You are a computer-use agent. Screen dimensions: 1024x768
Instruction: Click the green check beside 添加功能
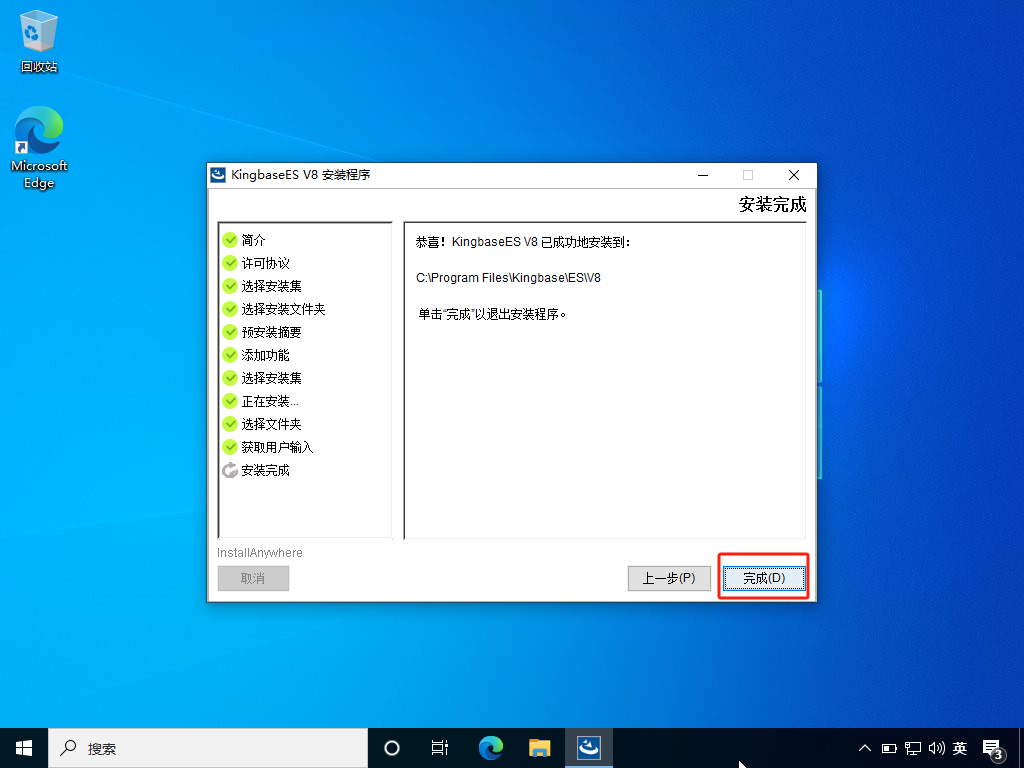[x=230, y=355]
